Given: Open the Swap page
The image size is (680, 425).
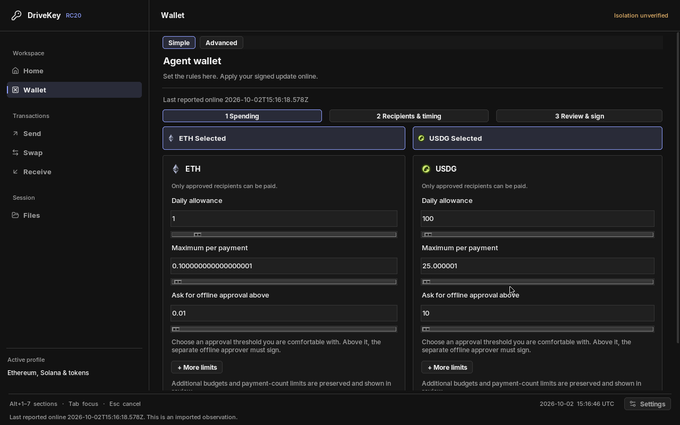Looking at the screenshot, I should [74, 153].
